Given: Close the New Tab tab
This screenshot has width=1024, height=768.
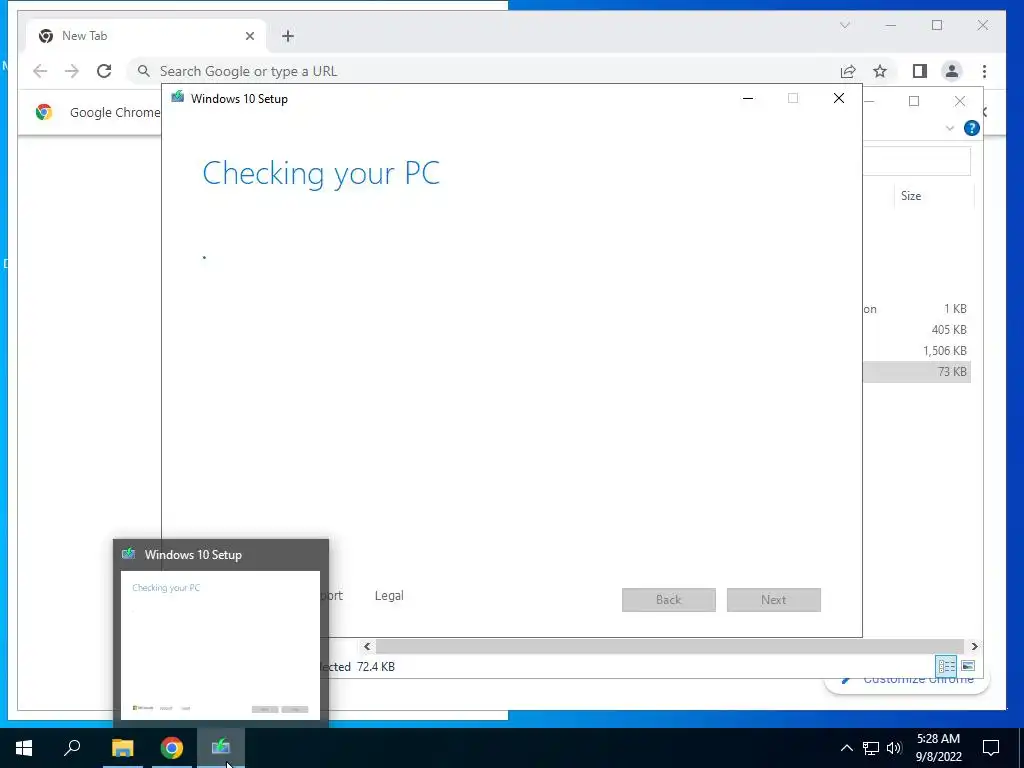Looking at the screenshot, I should 249,36.
